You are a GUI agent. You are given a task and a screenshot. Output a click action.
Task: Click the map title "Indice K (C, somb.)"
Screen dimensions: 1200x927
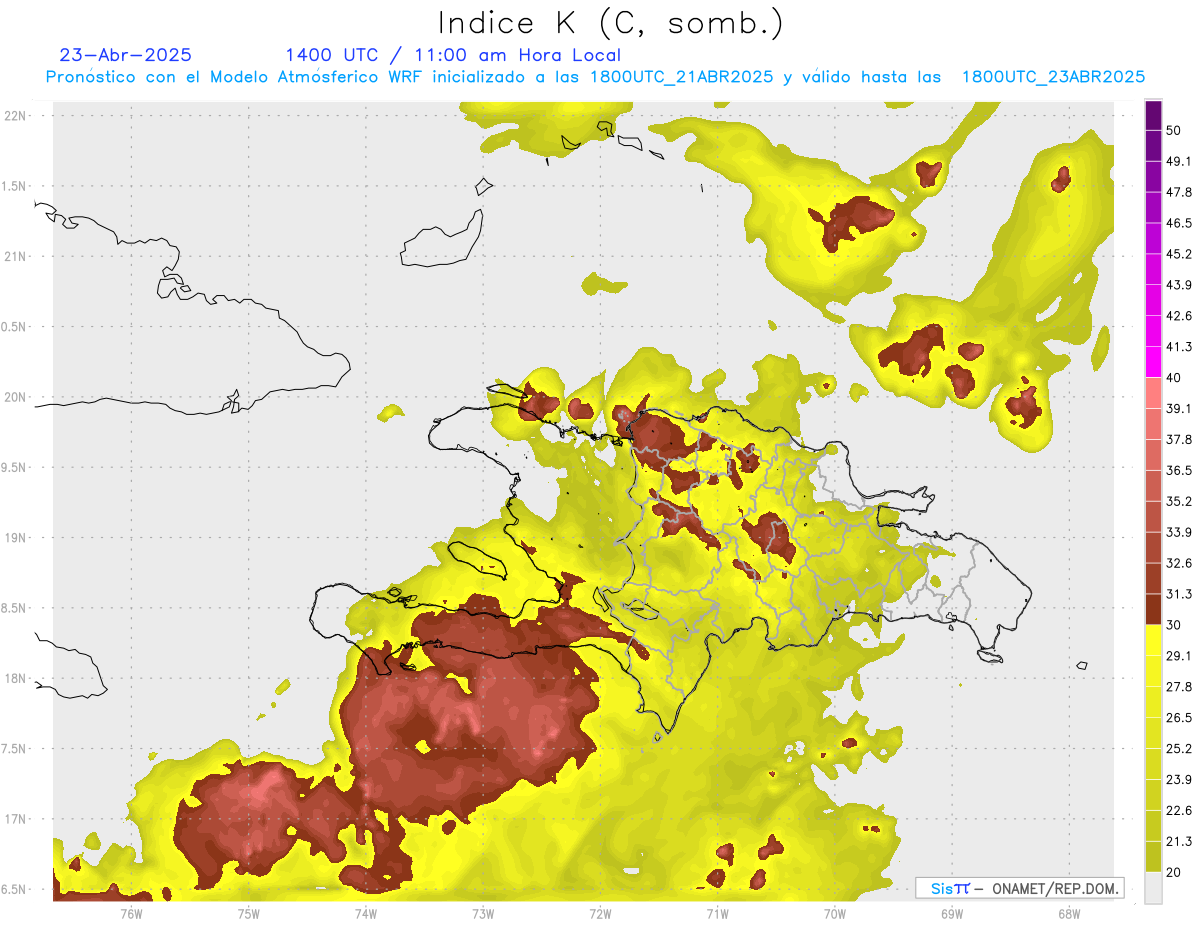pyautogui.click(x=611, y=23)
